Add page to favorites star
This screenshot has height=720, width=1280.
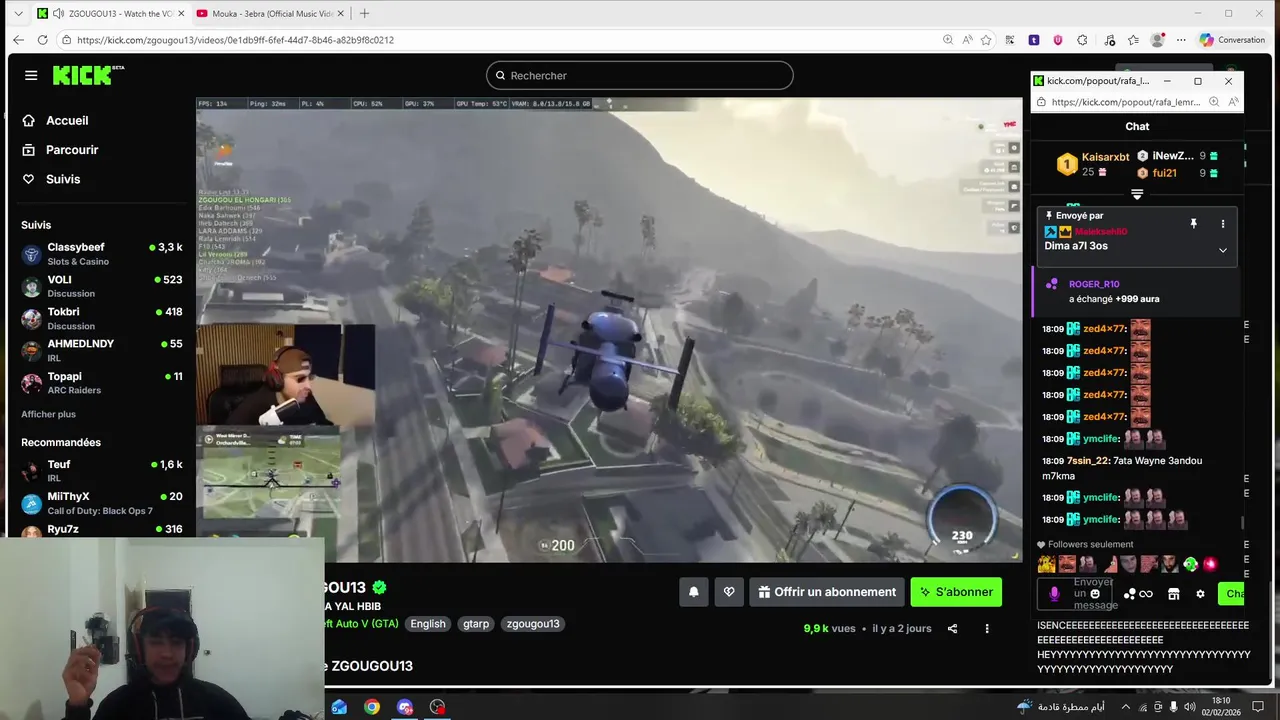986,40
